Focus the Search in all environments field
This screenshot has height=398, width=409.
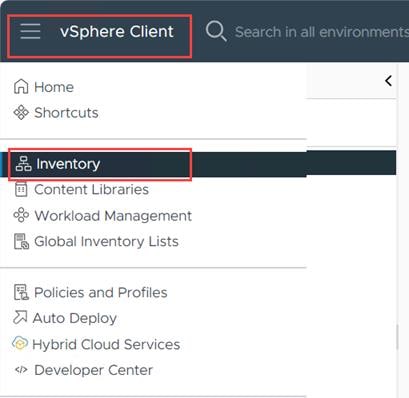click(x=322, y=32)
